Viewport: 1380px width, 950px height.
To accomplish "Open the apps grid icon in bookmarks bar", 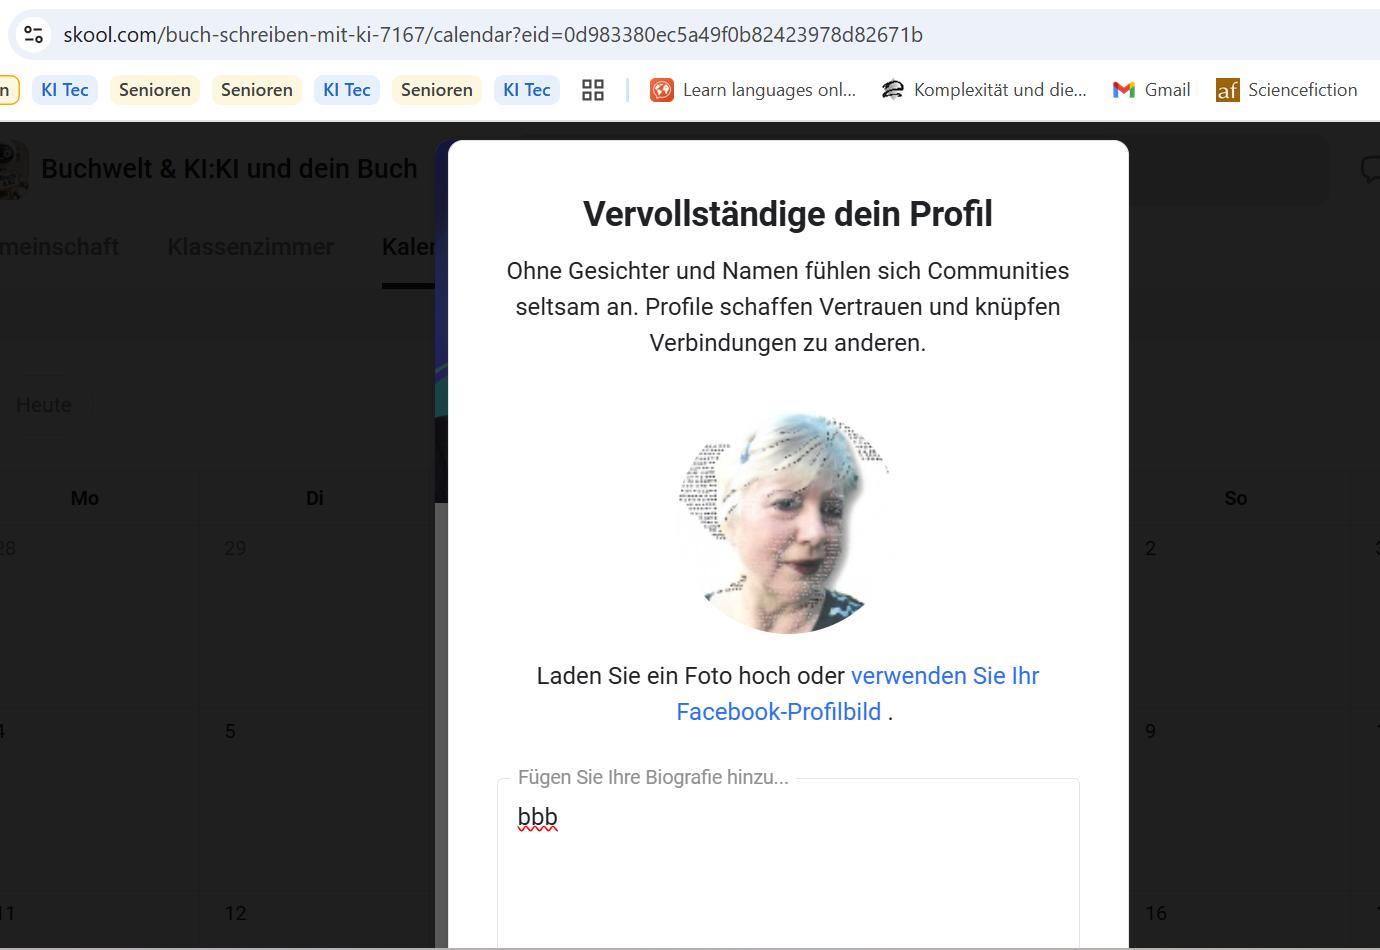I will click(x=593, y=90).
